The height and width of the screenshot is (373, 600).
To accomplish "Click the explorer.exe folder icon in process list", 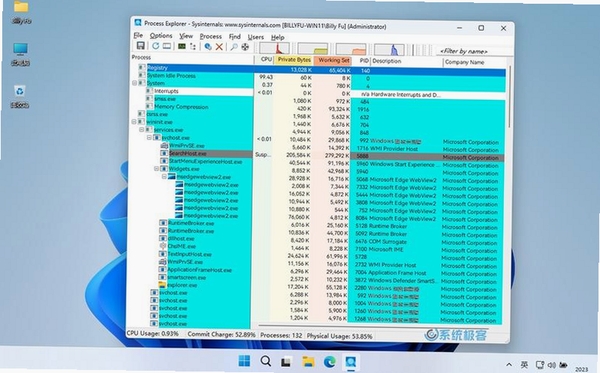I will click(x=162, y=285).
